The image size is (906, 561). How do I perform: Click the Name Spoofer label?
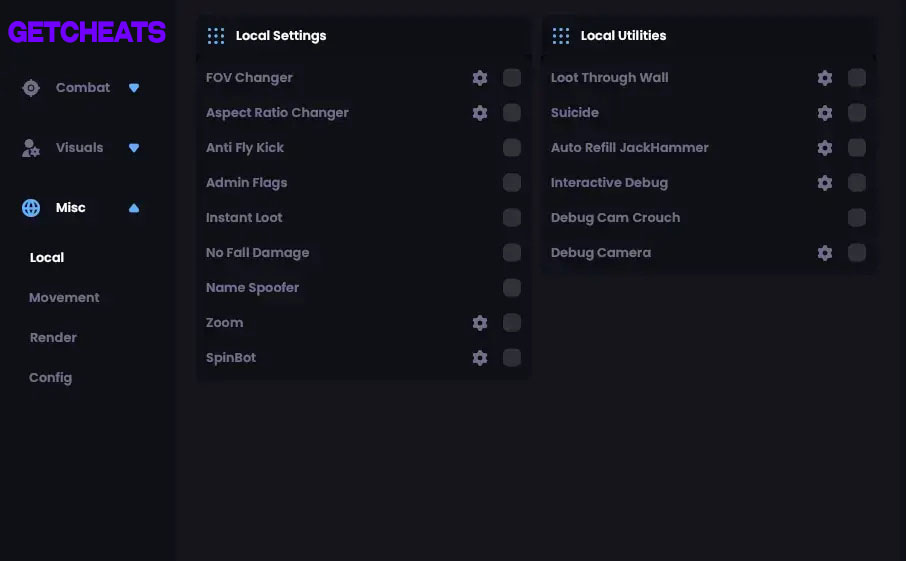[253, 288]
